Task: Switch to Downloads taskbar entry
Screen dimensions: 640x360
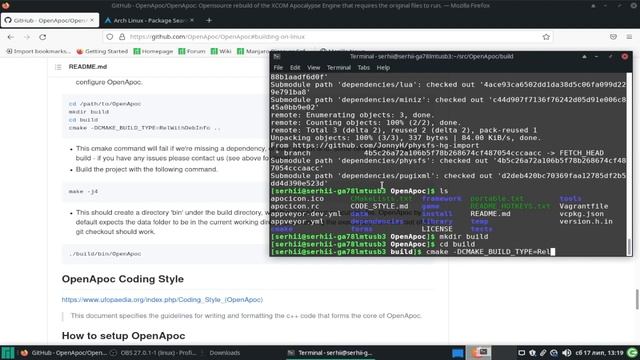Action: click(224, 353)
